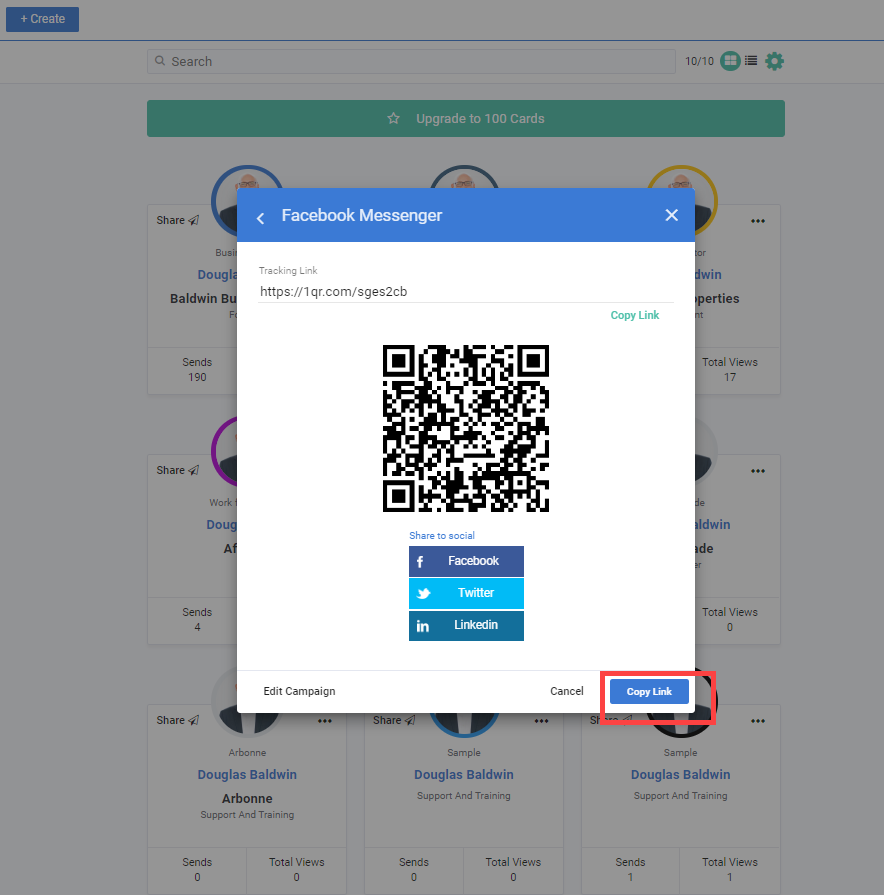
Task: Open more options on Arbonne card
Action: point(325,721)
